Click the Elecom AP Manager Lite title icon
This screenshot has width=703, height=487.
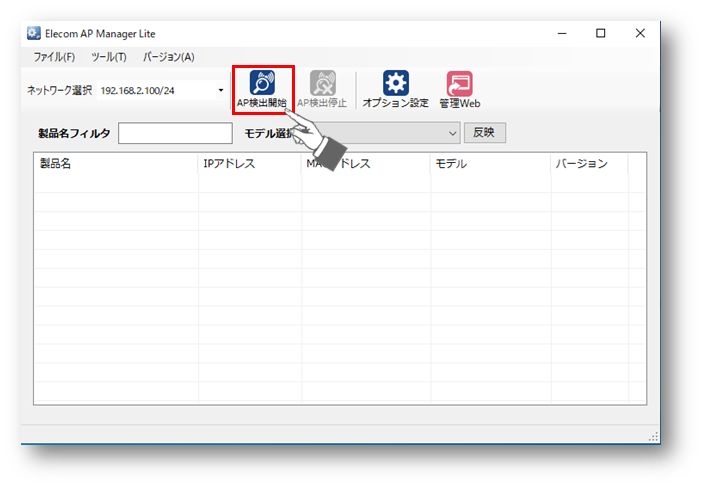click(x=34, y=33)
